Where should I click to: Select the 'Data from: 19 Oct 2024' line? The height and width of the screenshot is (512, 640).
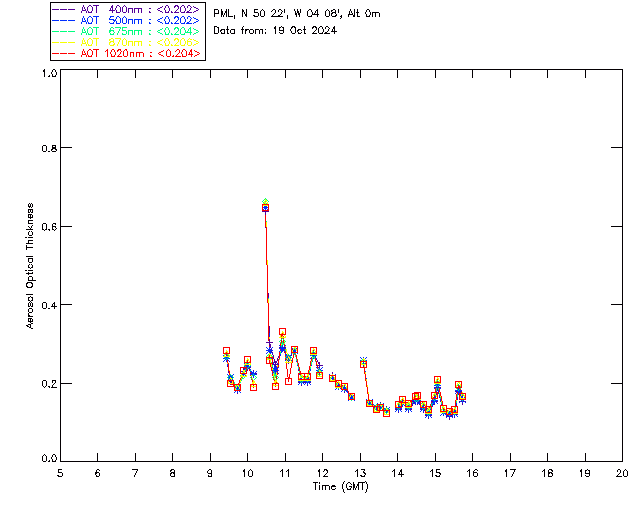275,31
